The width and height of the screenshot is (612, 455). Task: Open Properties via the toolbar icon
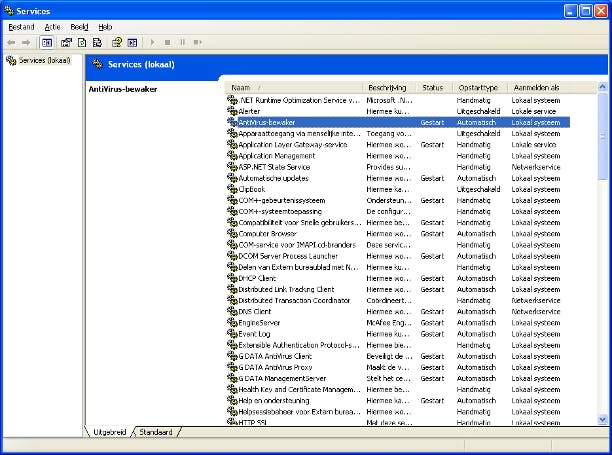(x=66, y=42)
